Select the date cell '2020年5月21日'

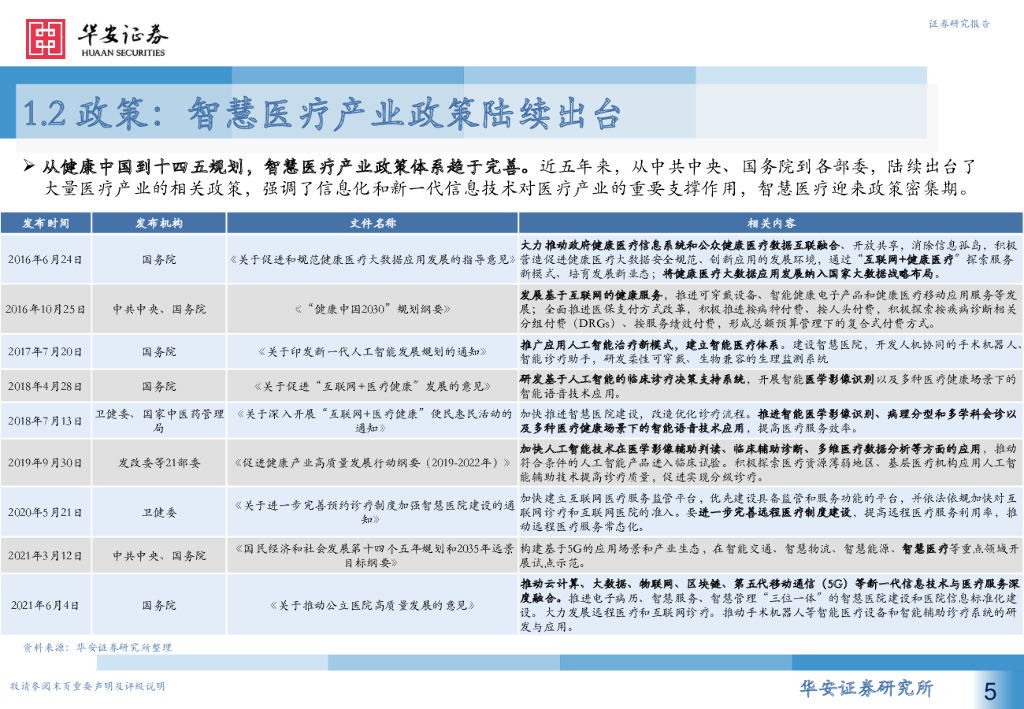click(x=45, y=512)
